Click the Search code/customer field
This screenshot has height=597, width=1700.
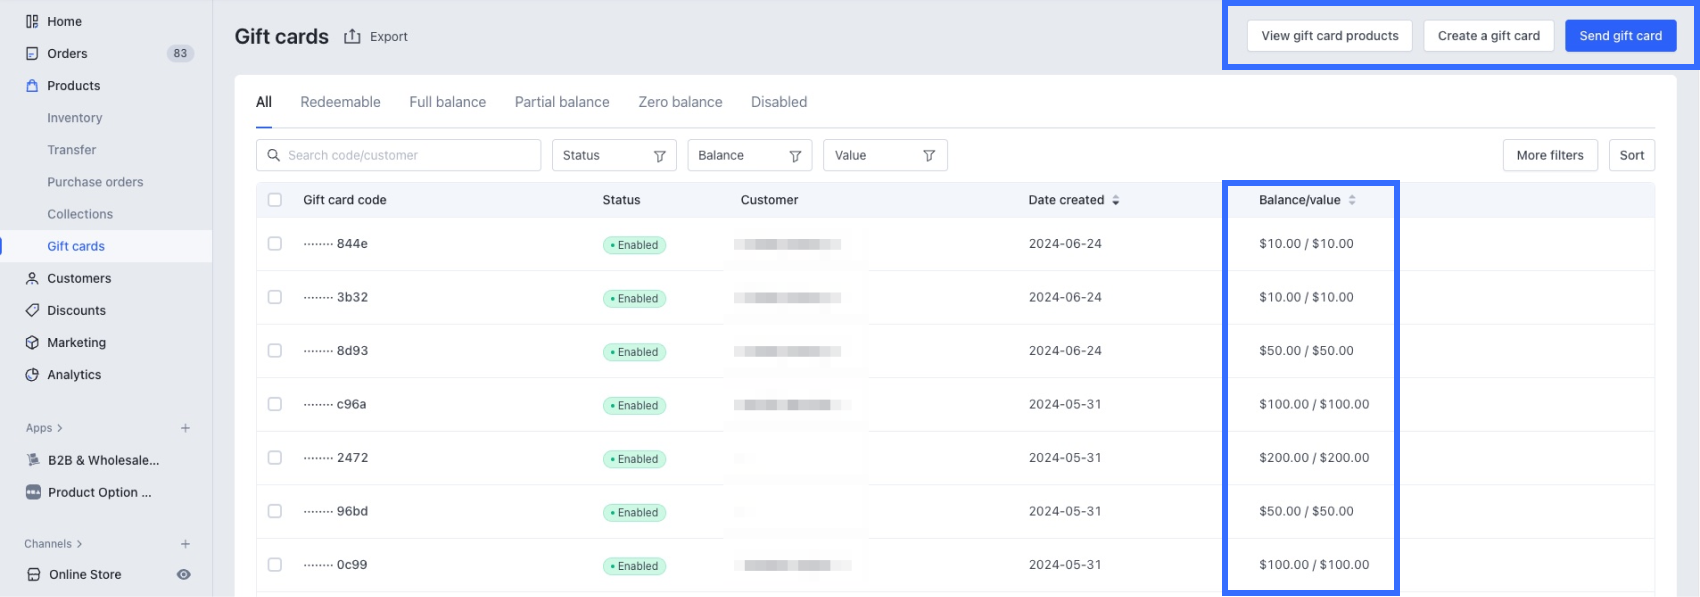coord(410,156)
